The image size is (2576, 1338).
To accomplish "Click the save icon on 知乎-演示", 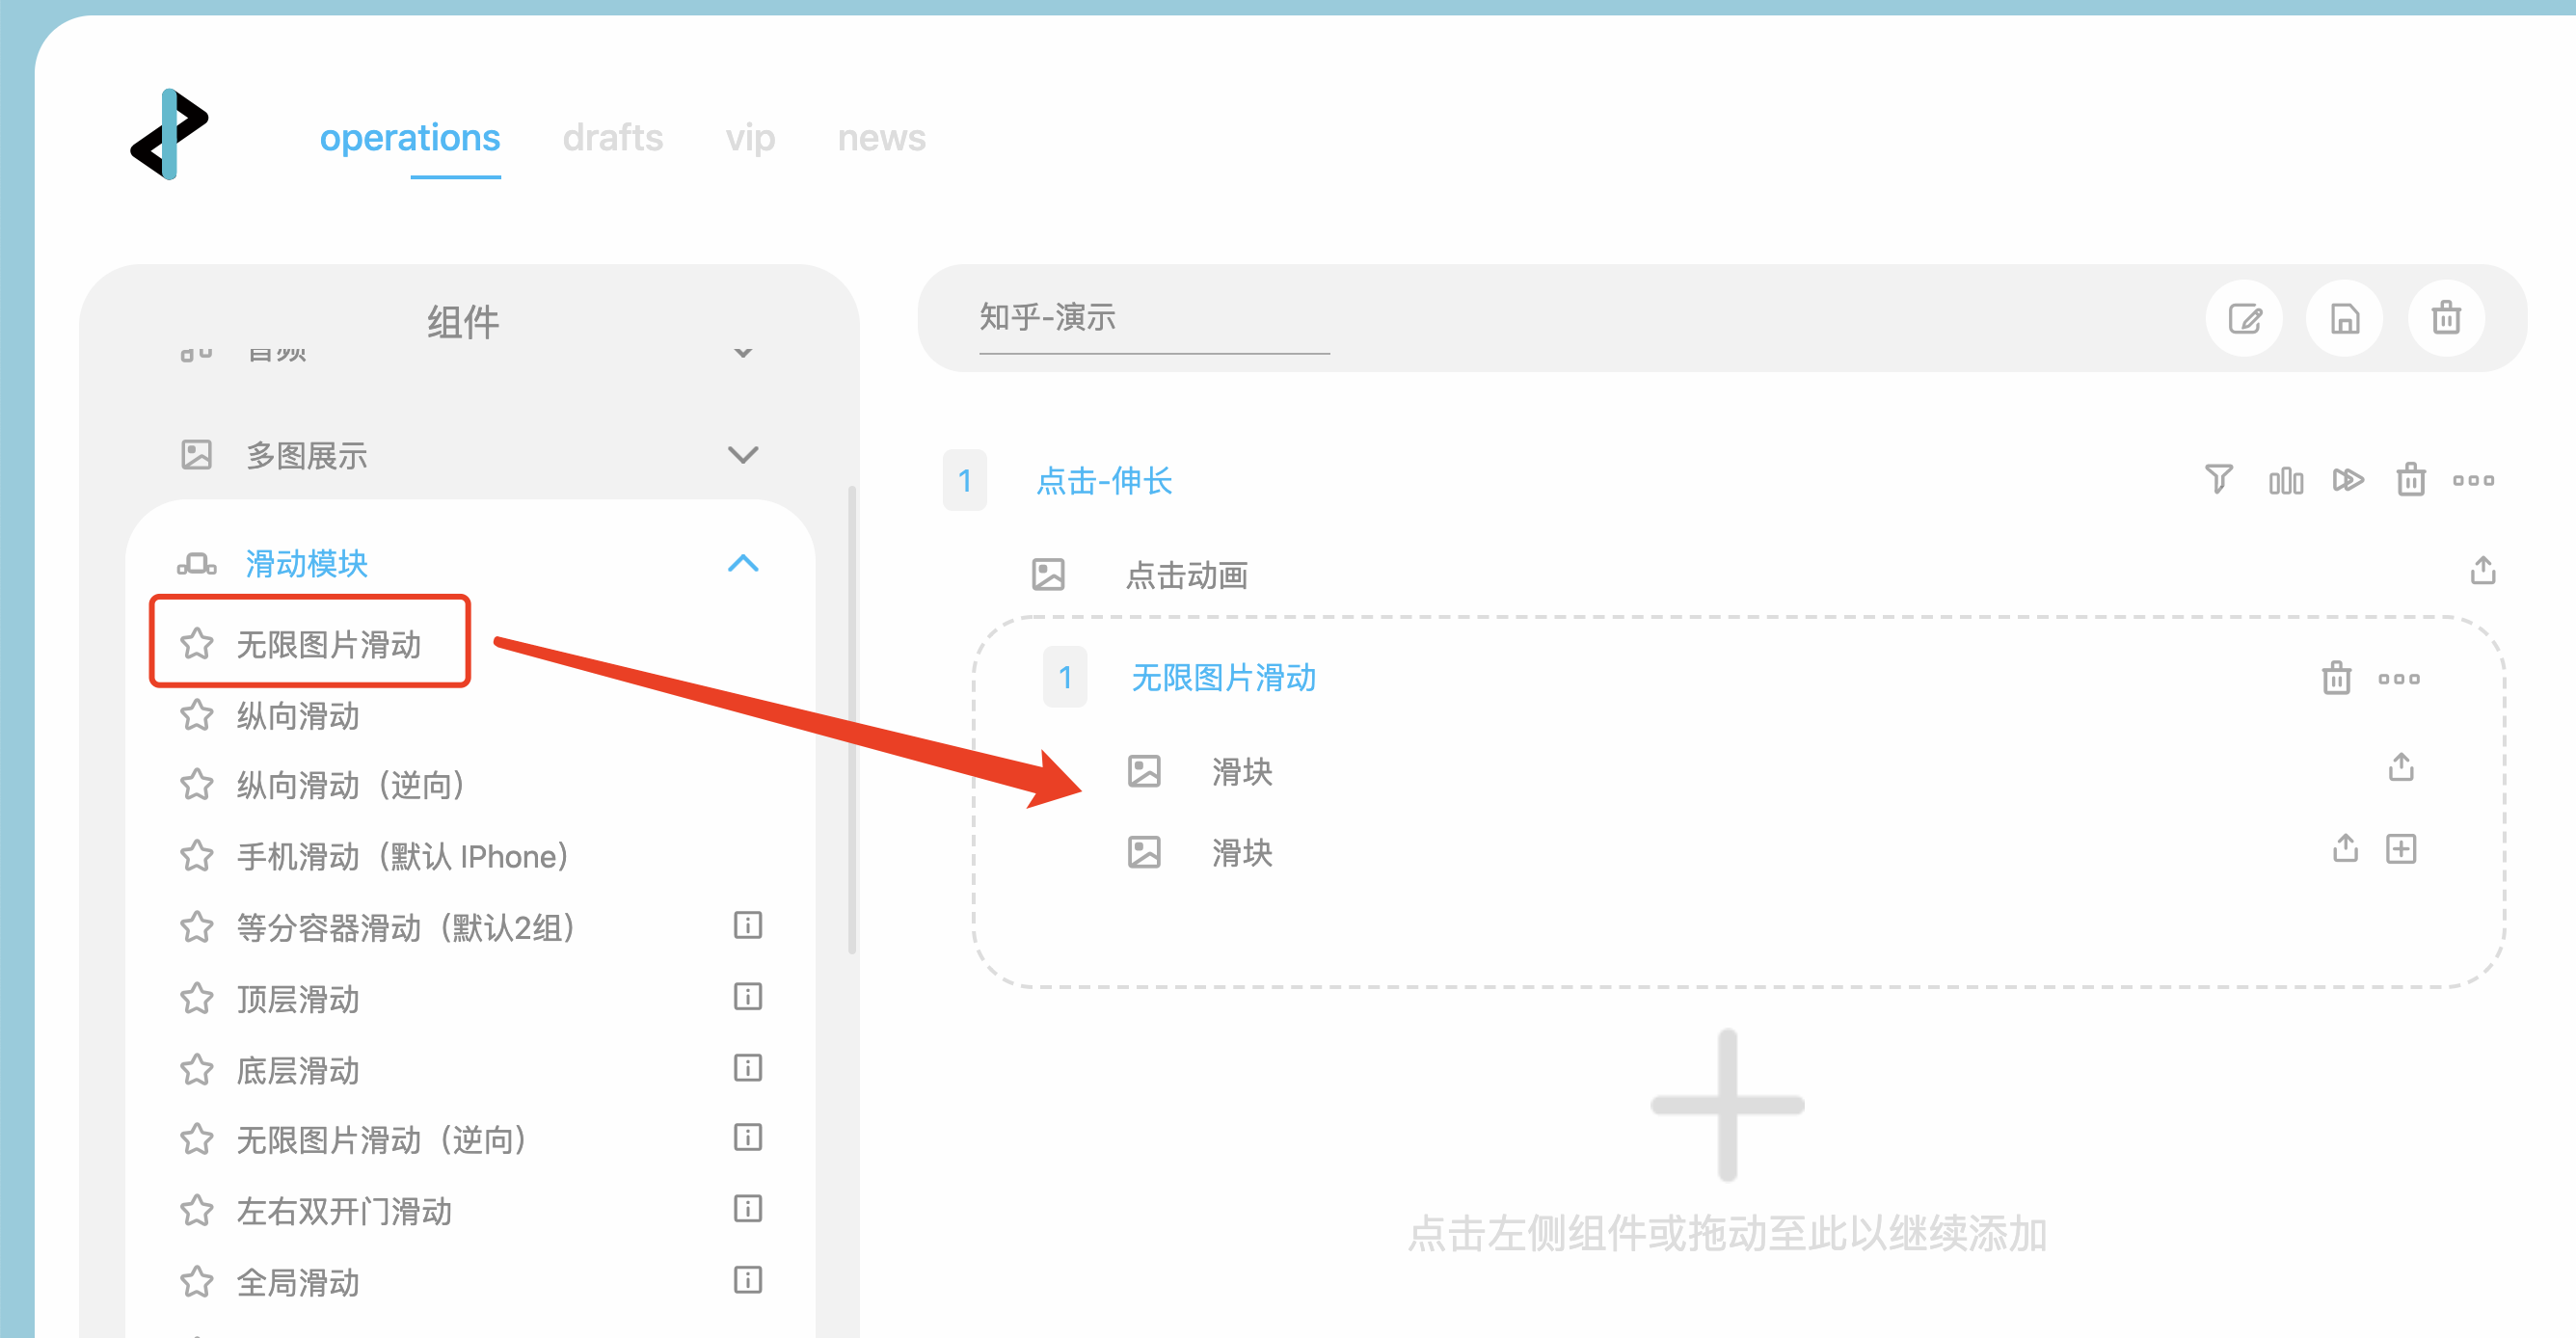I will tap(2341, 317).
